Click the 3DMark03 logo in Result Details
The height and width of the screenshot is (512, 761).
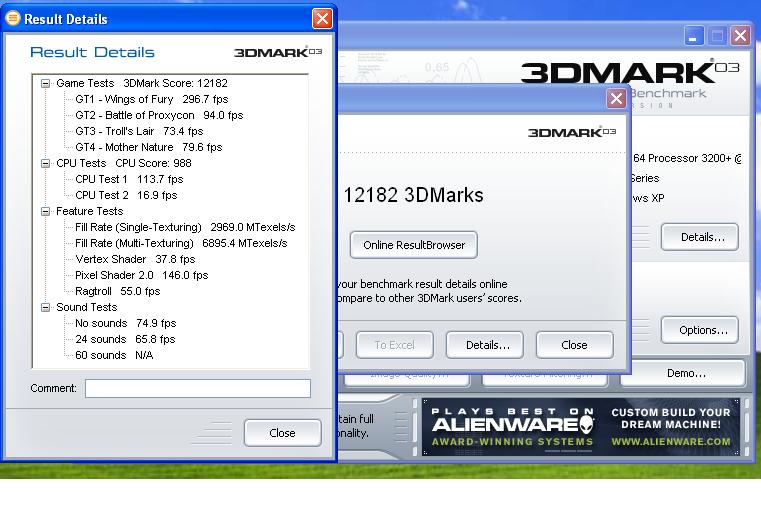click(278, 52)
